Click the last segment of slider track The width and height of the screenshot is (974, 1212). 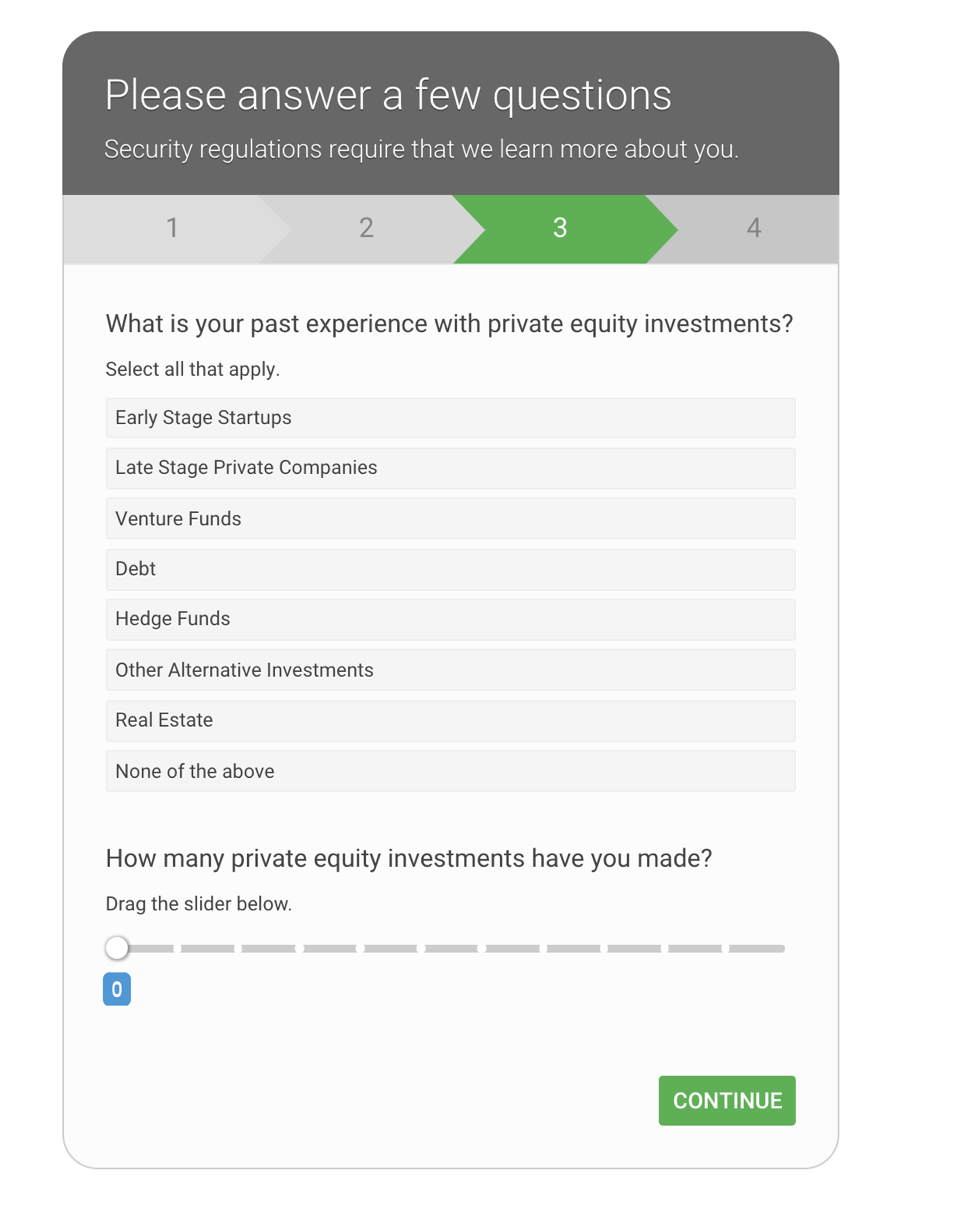click(757, 948)
